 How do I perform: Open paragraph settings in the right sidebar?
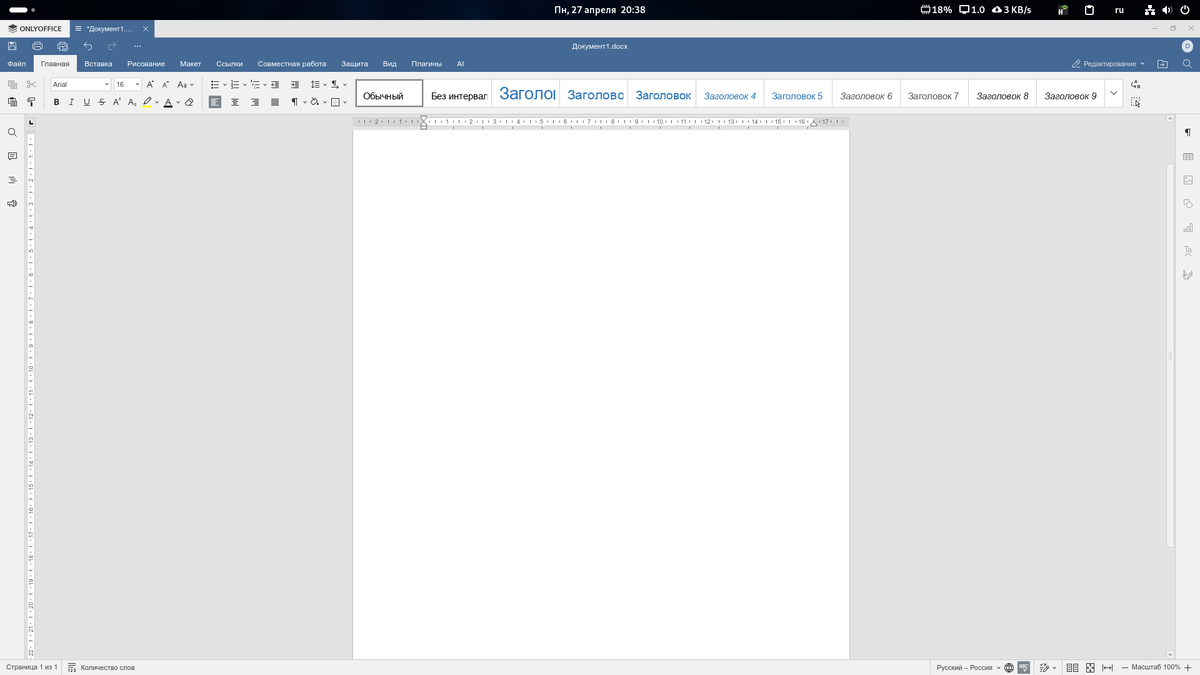(x=1187, y=131)
